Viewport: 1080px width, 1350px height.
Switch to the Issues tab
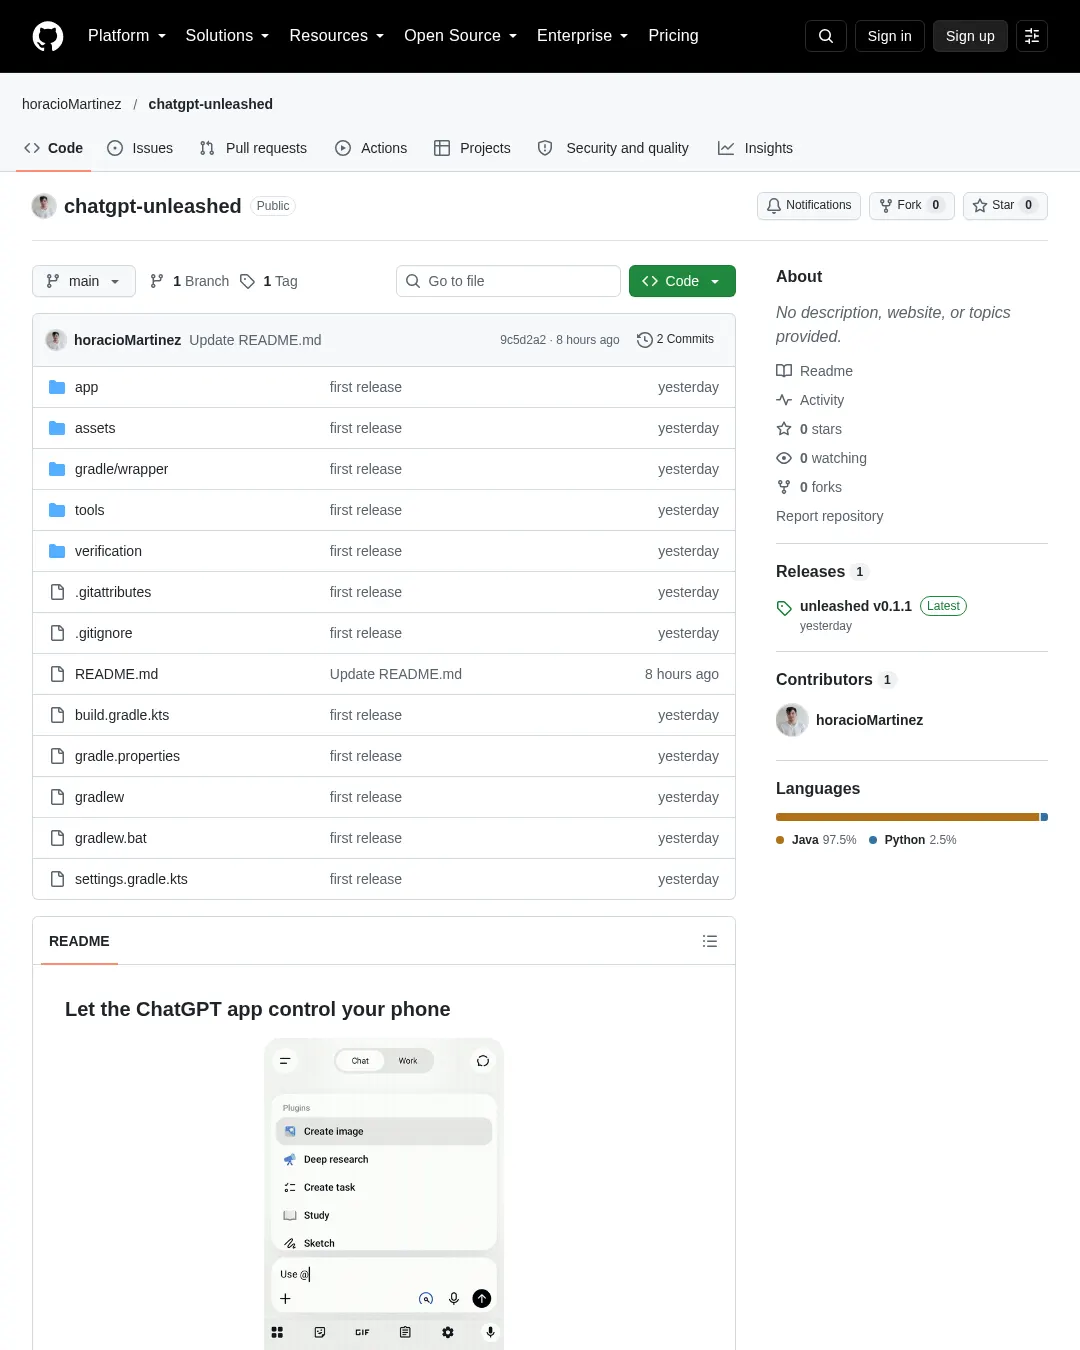click(140, 148)
